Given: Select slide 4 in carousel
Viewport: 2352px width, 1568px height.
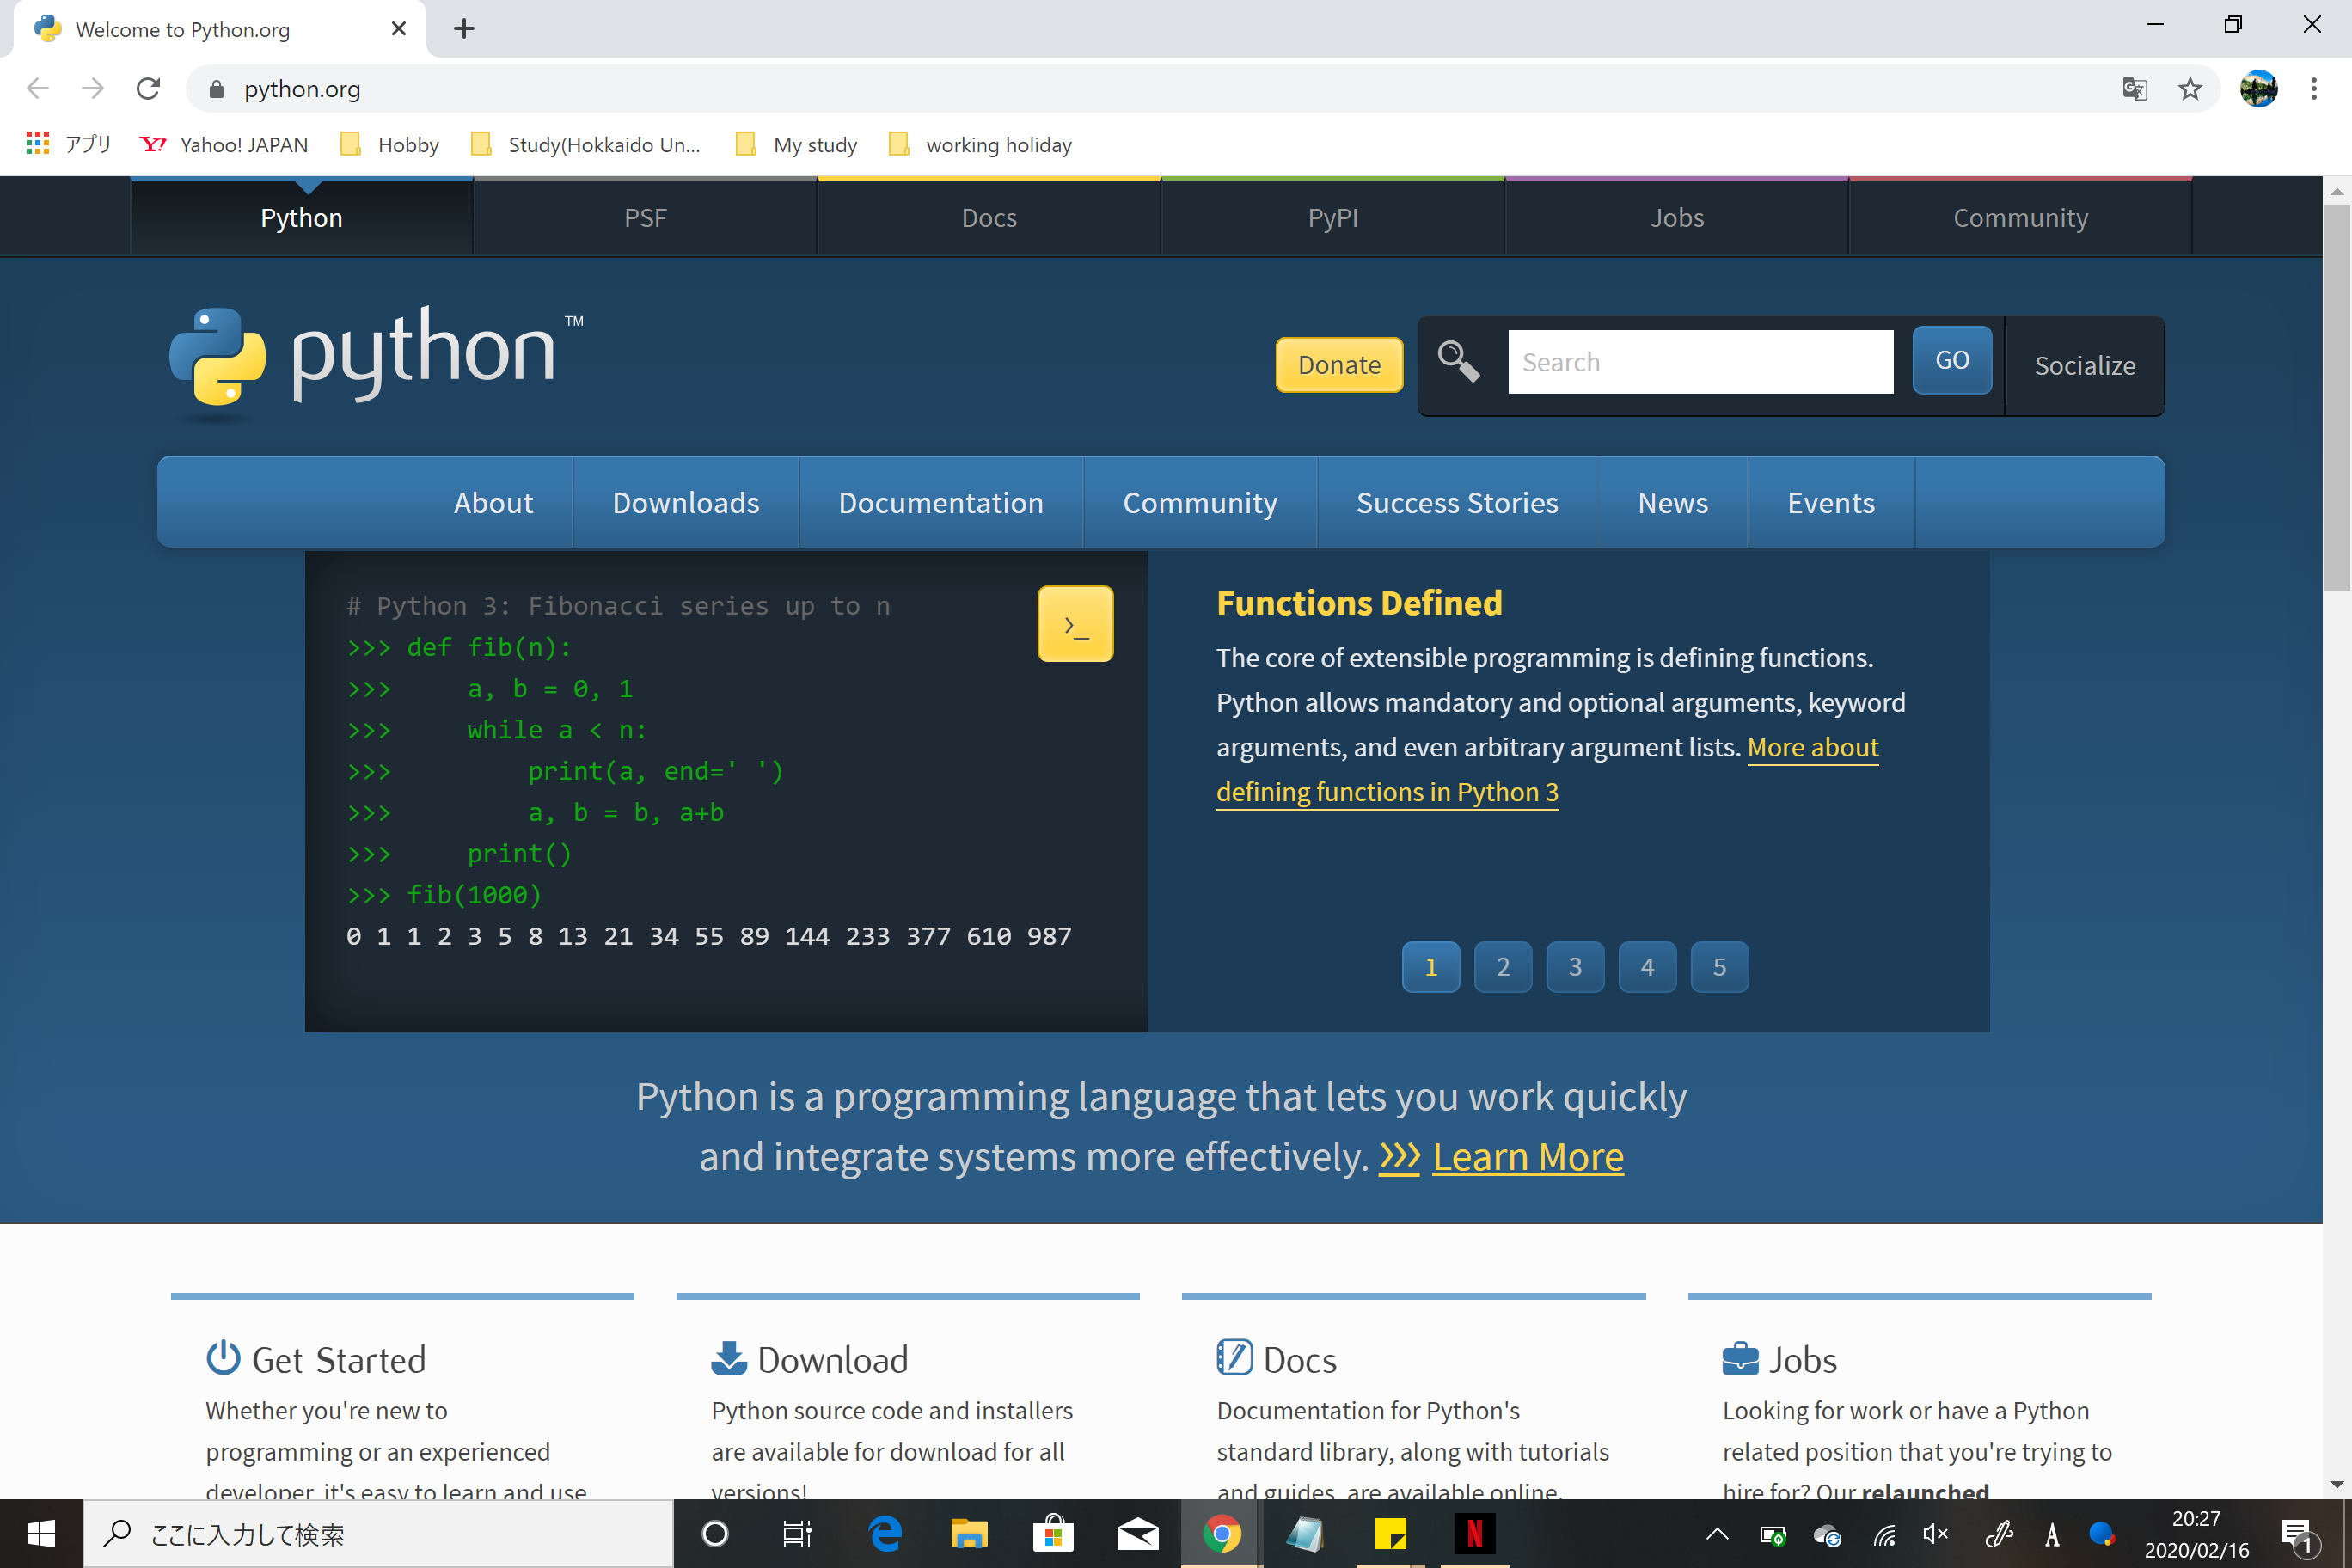Looking at the screenshot, I should pos(1647,967).
